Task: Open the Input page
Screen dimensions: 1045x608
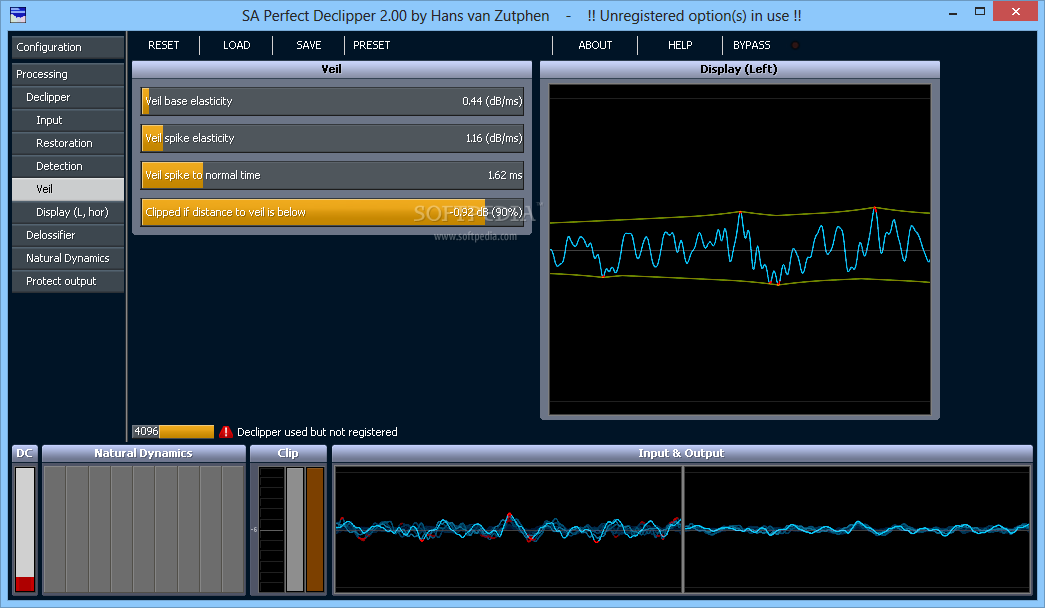Action: (68, 120)
